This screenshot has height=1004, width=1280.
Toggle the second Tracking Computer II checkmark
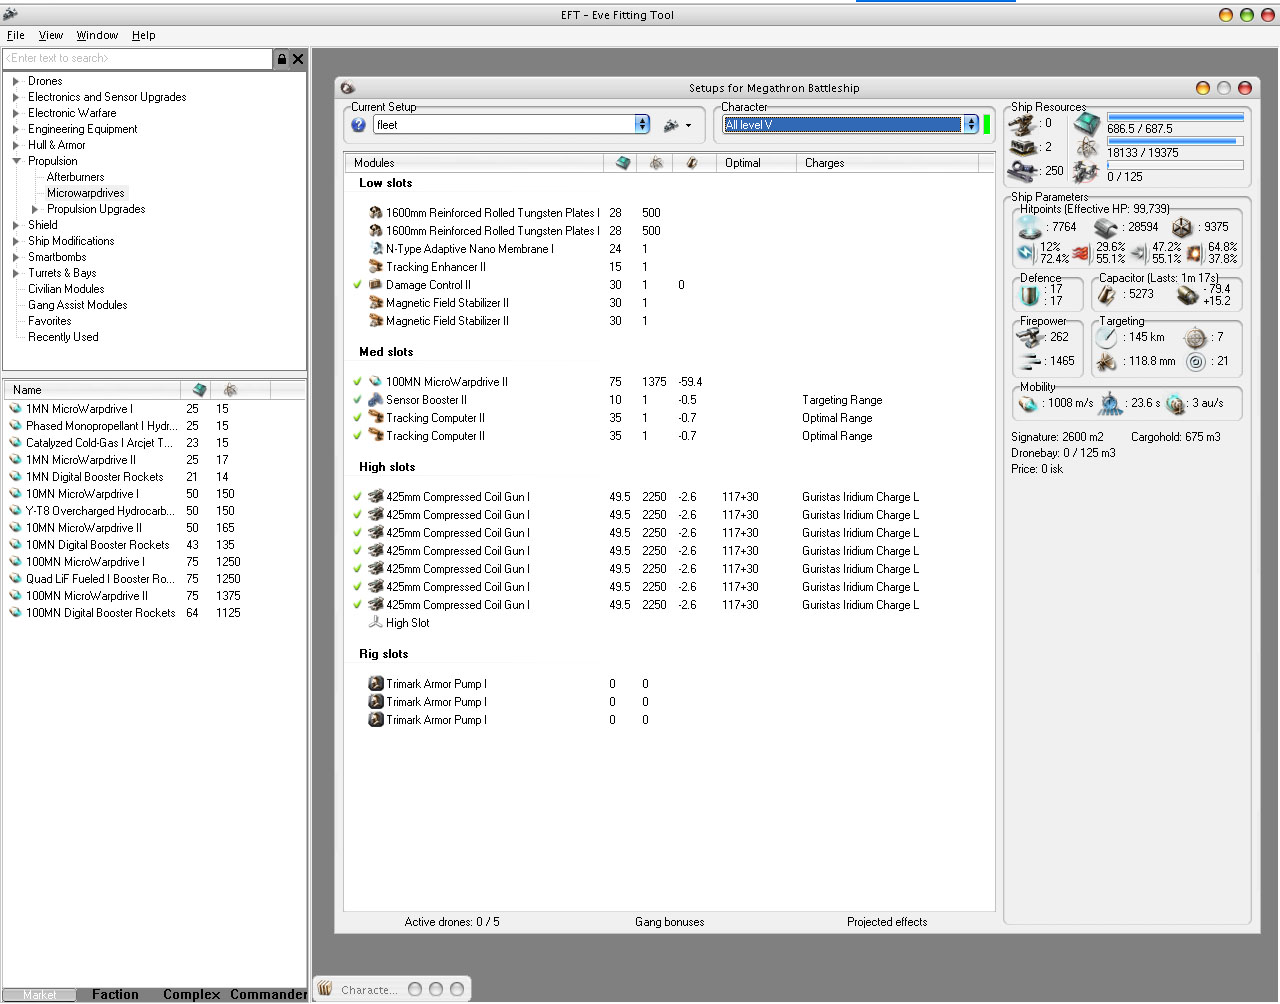(x=358, y=436)
